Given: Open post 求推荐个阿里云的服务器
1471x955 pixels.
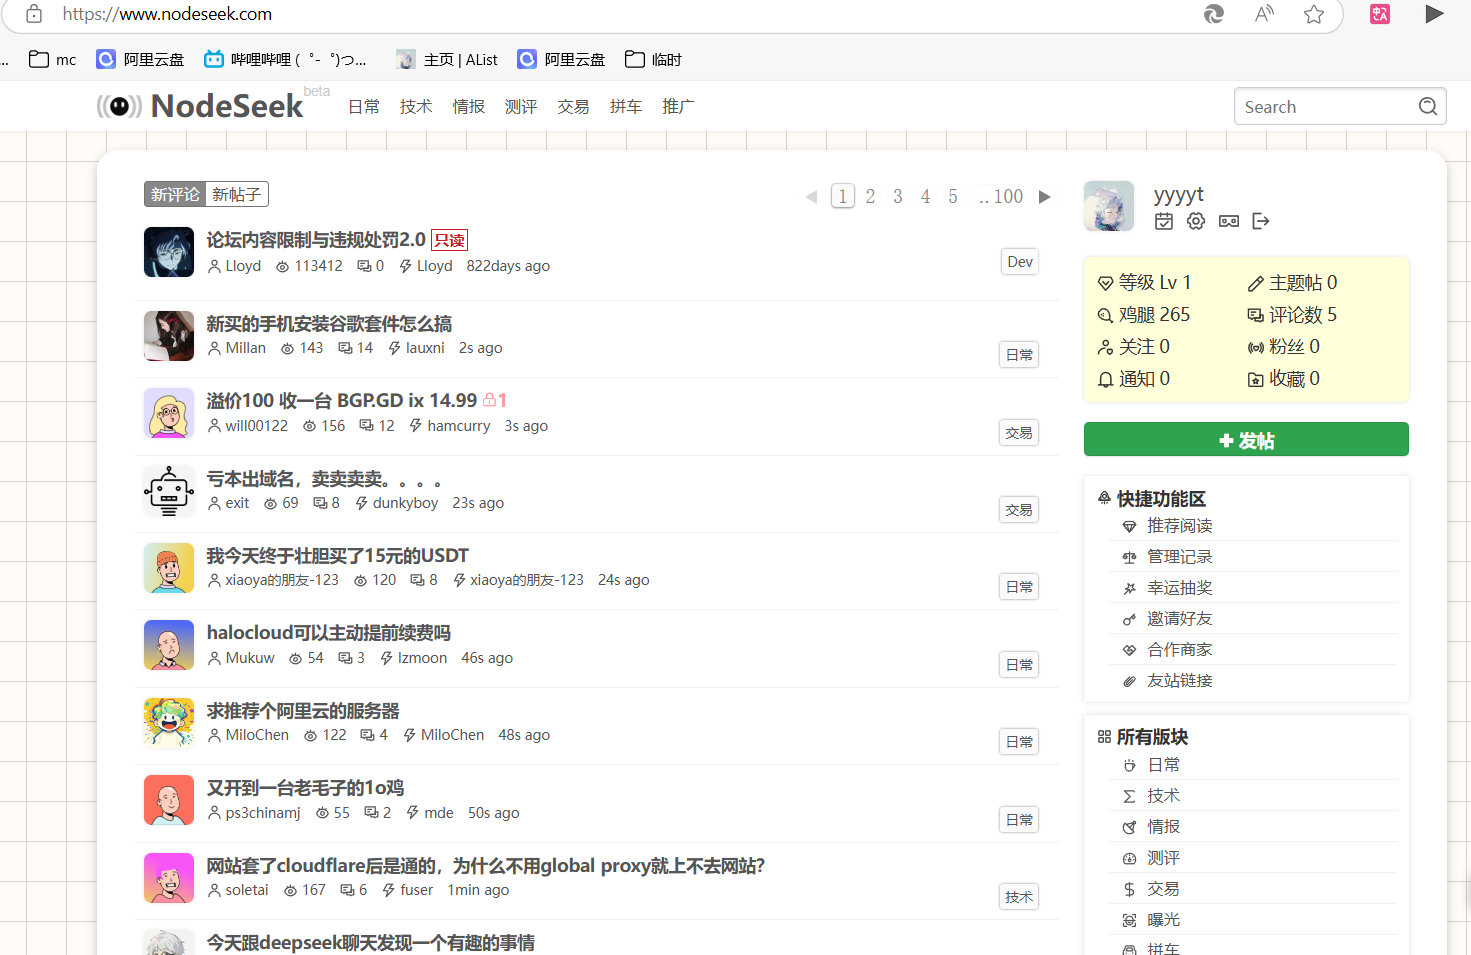Looking at the screenshot, I should coord(303,710).
